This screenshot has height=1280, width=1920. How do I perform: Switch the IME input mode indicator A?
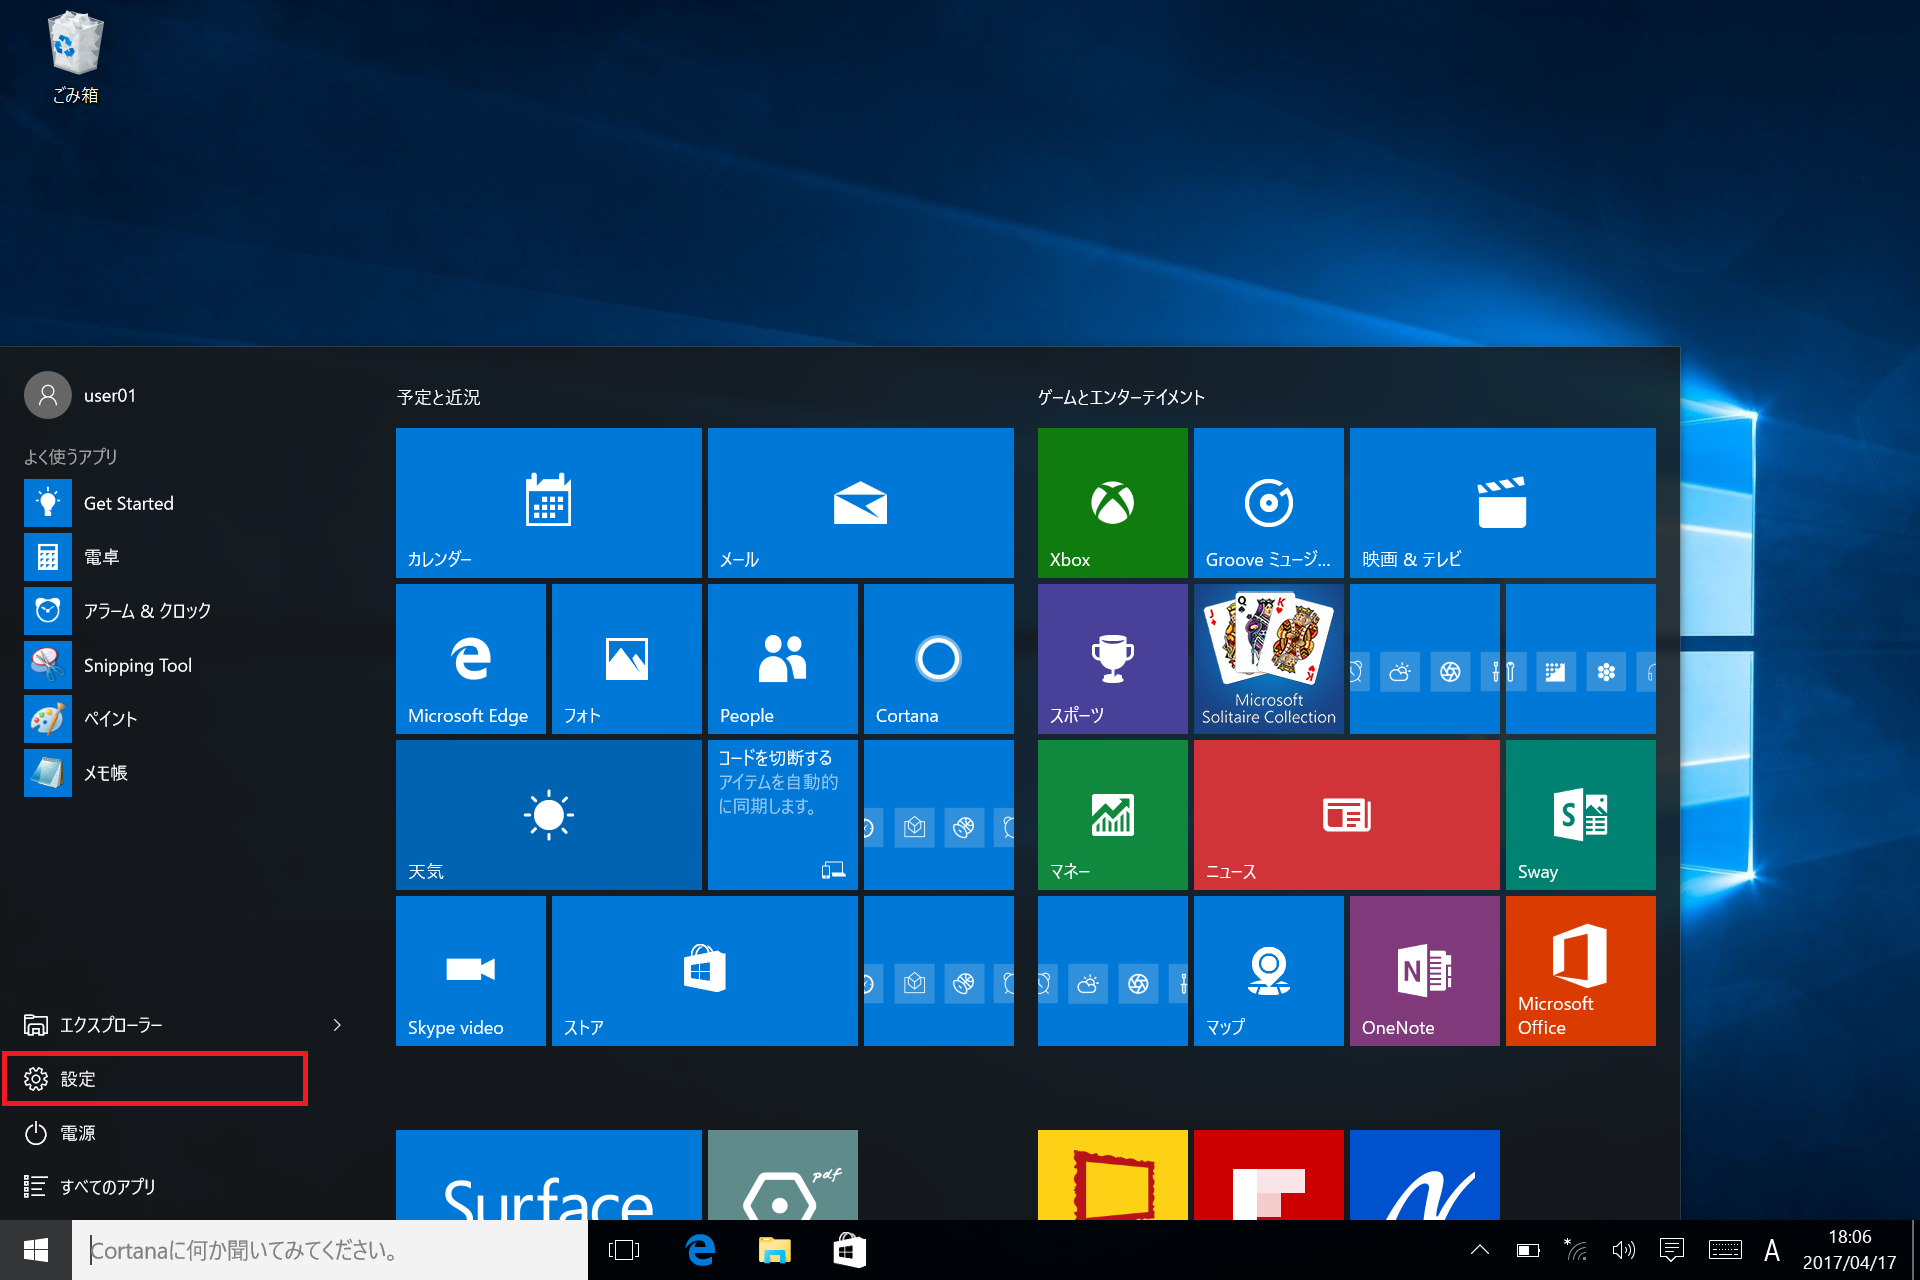1772,1250
